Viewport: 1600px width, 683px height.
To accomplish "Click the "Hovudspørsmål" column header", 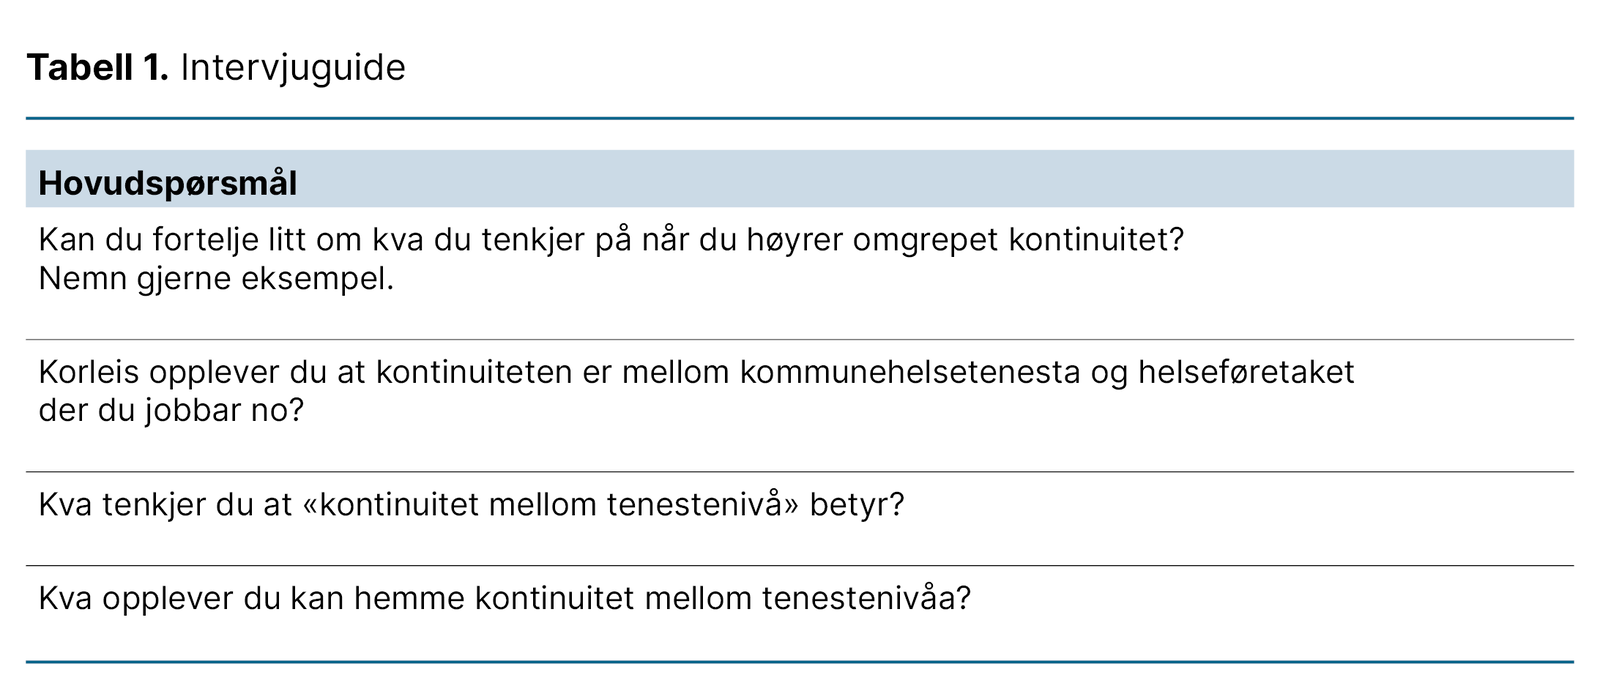I will pos(167,183).
